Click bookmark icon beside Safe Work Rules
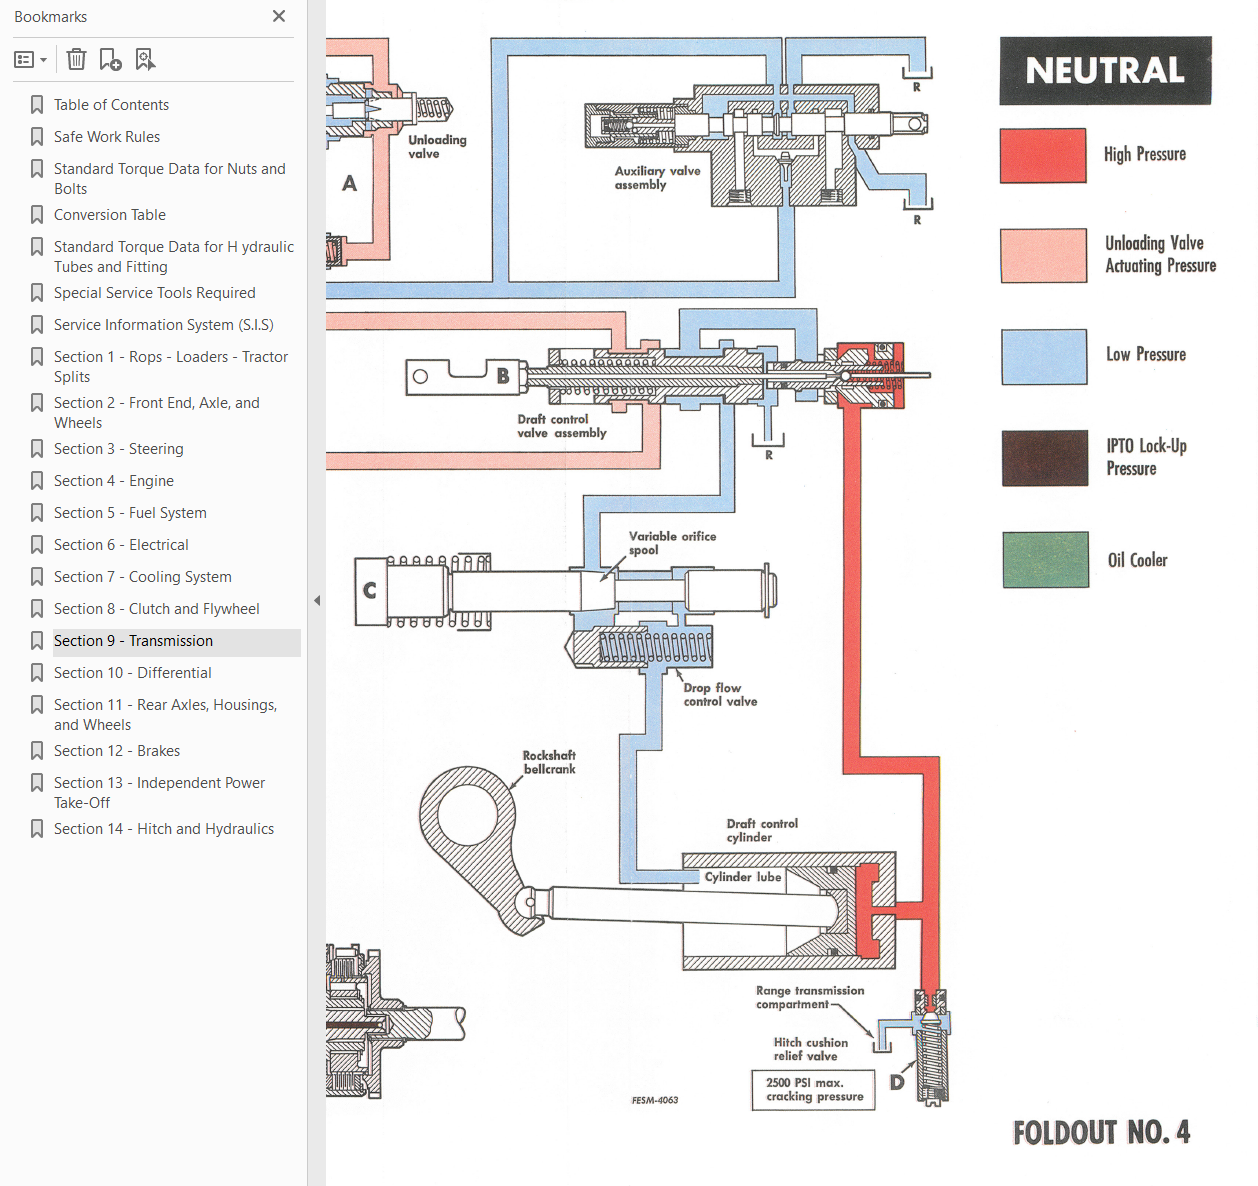The width and height of the screenshot is (1258, 1186). pos(37,137)
